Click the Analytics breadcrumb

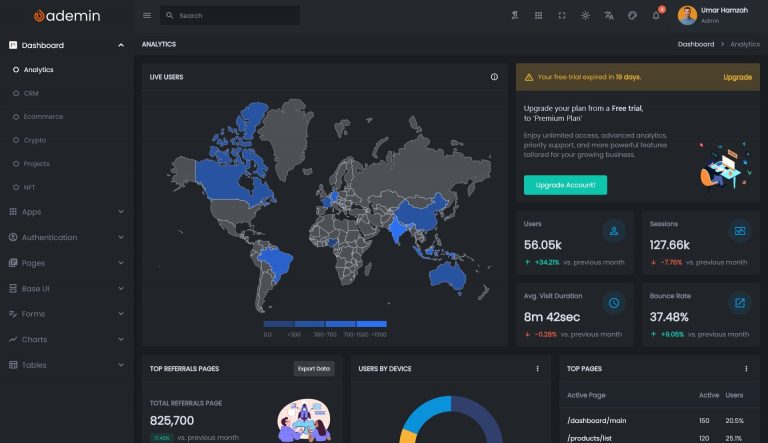pyautogui.click(x=745, y=44)
